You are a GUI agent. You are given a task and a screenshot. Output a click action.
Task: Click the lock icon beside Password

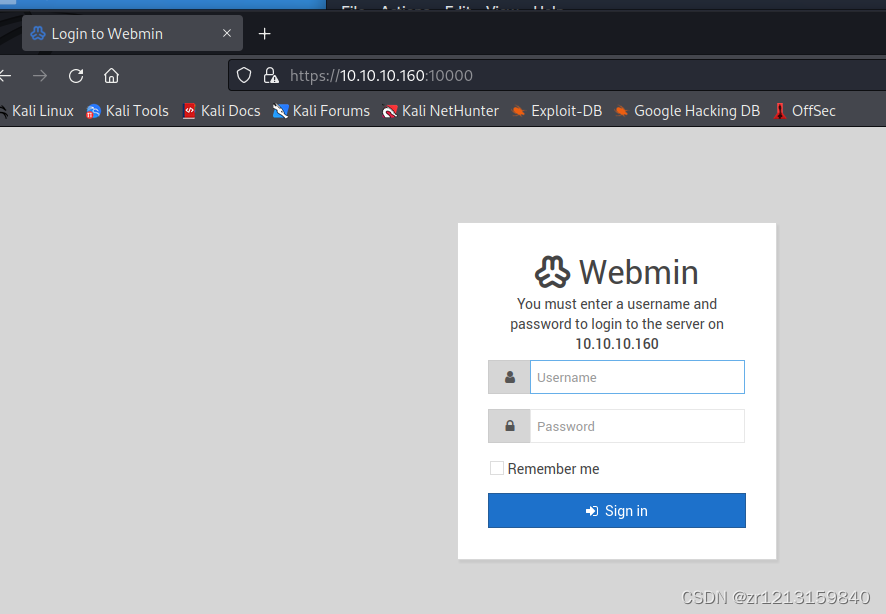coord(509,426)
